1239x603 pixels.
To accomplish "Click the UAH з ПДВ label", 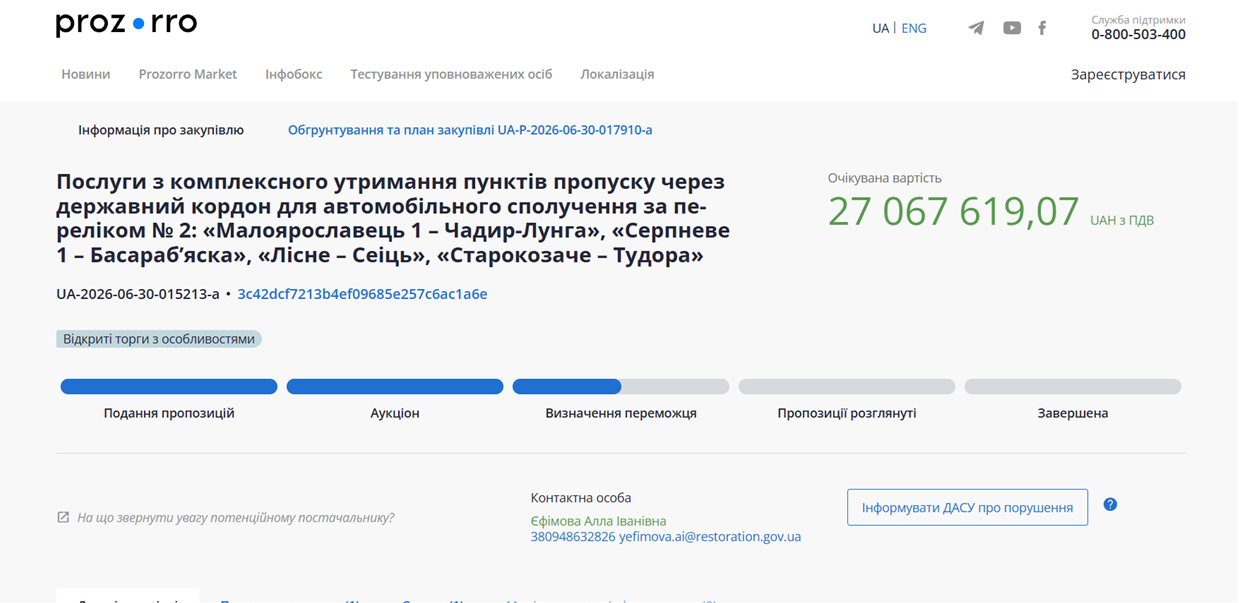I will point(1122,220).
